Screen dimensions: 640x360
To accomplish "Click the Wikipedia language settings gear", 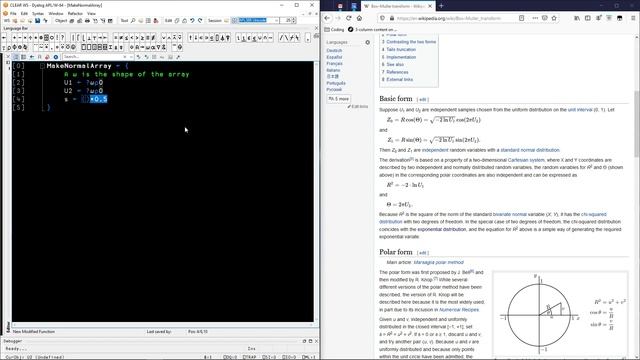I will 367,42.
